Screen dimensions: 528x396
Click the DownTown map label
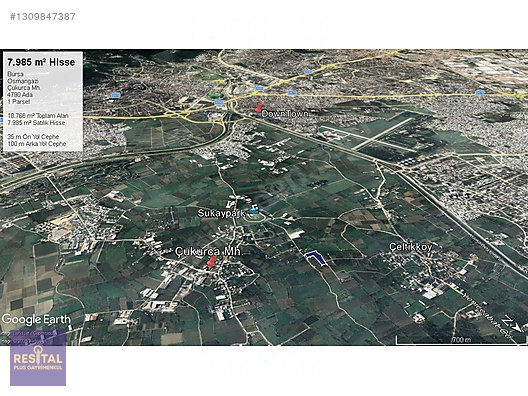[285, 114]
